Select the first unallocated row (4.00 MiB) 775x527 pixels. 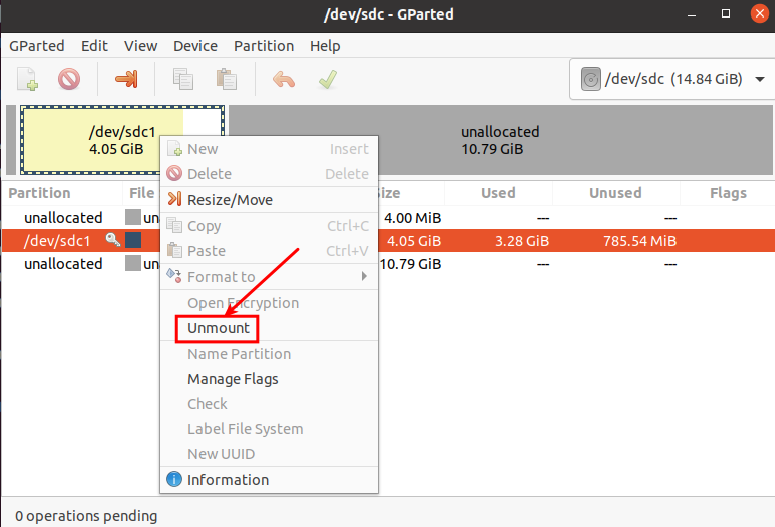[x=388, y=218]
